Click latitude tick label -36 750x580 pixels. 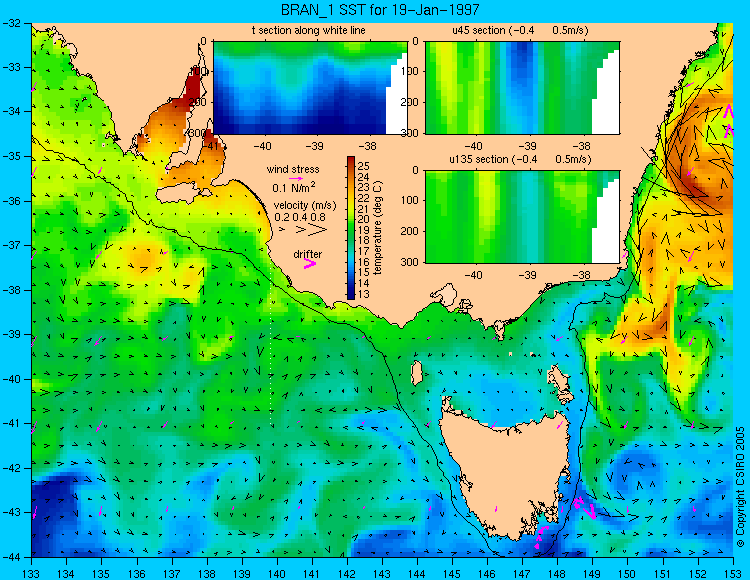pyautogui.click(x=11, y=201)
